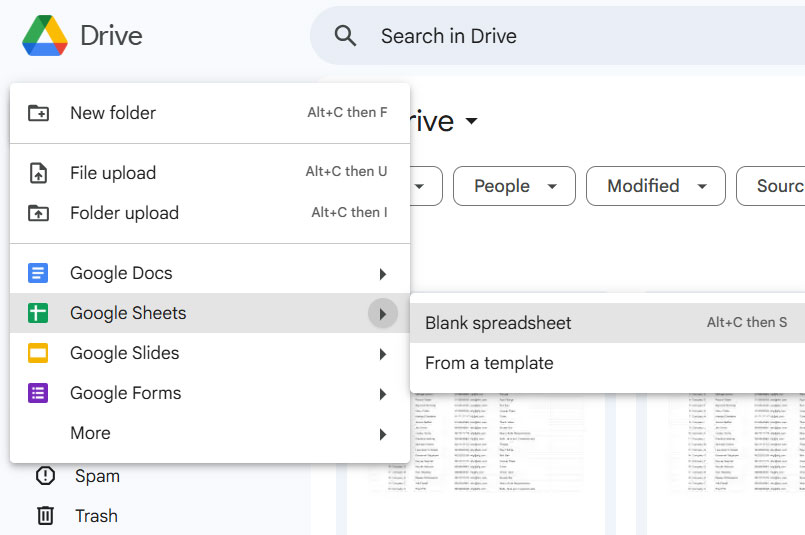
Task: Click the 'Alt+C then S' shortcut text
Action: pos(746,322)
